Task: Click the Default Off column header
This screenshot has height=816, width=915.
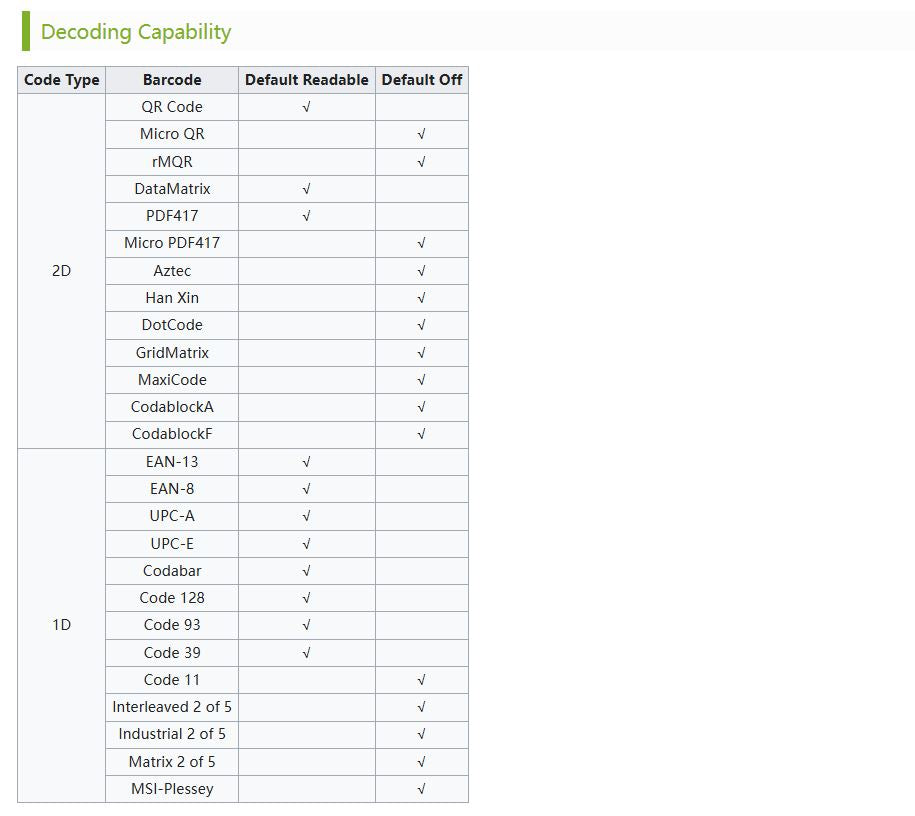Action: (421, 80)
